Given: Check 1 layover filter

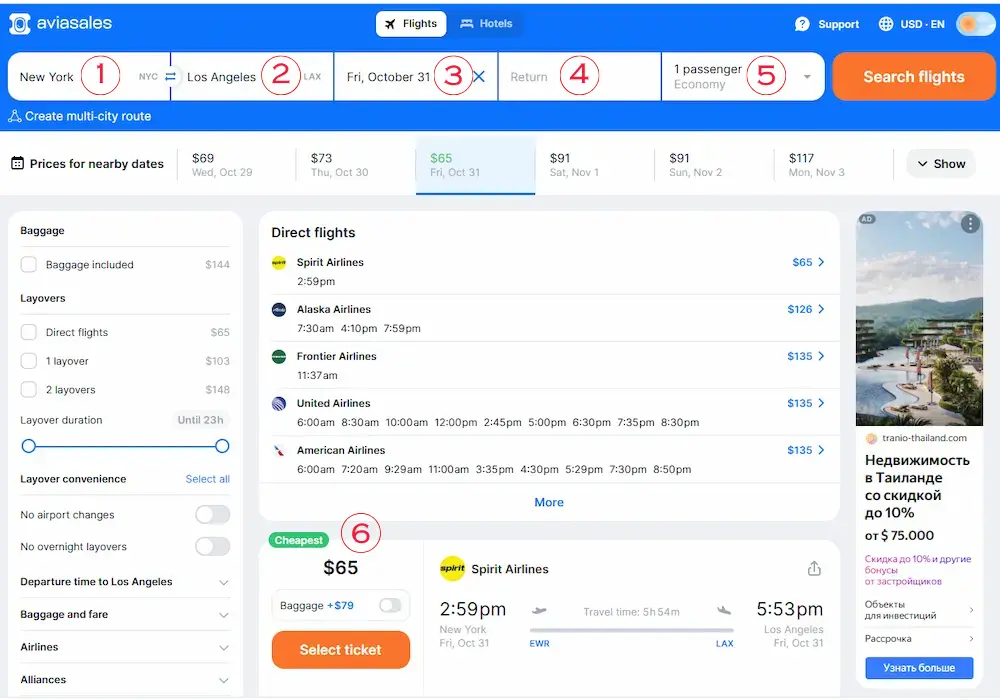Looking at the screenshot, I should [29, 361].
